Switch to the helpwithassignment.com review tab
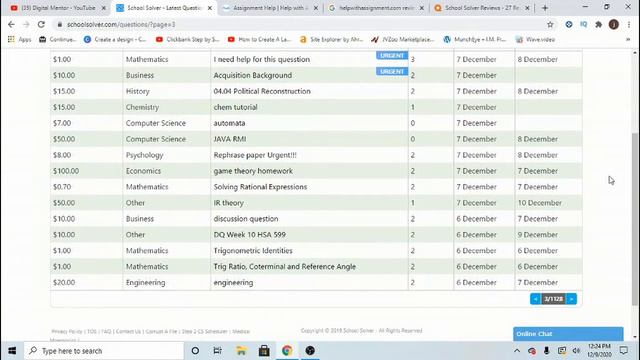 point(376,8)
